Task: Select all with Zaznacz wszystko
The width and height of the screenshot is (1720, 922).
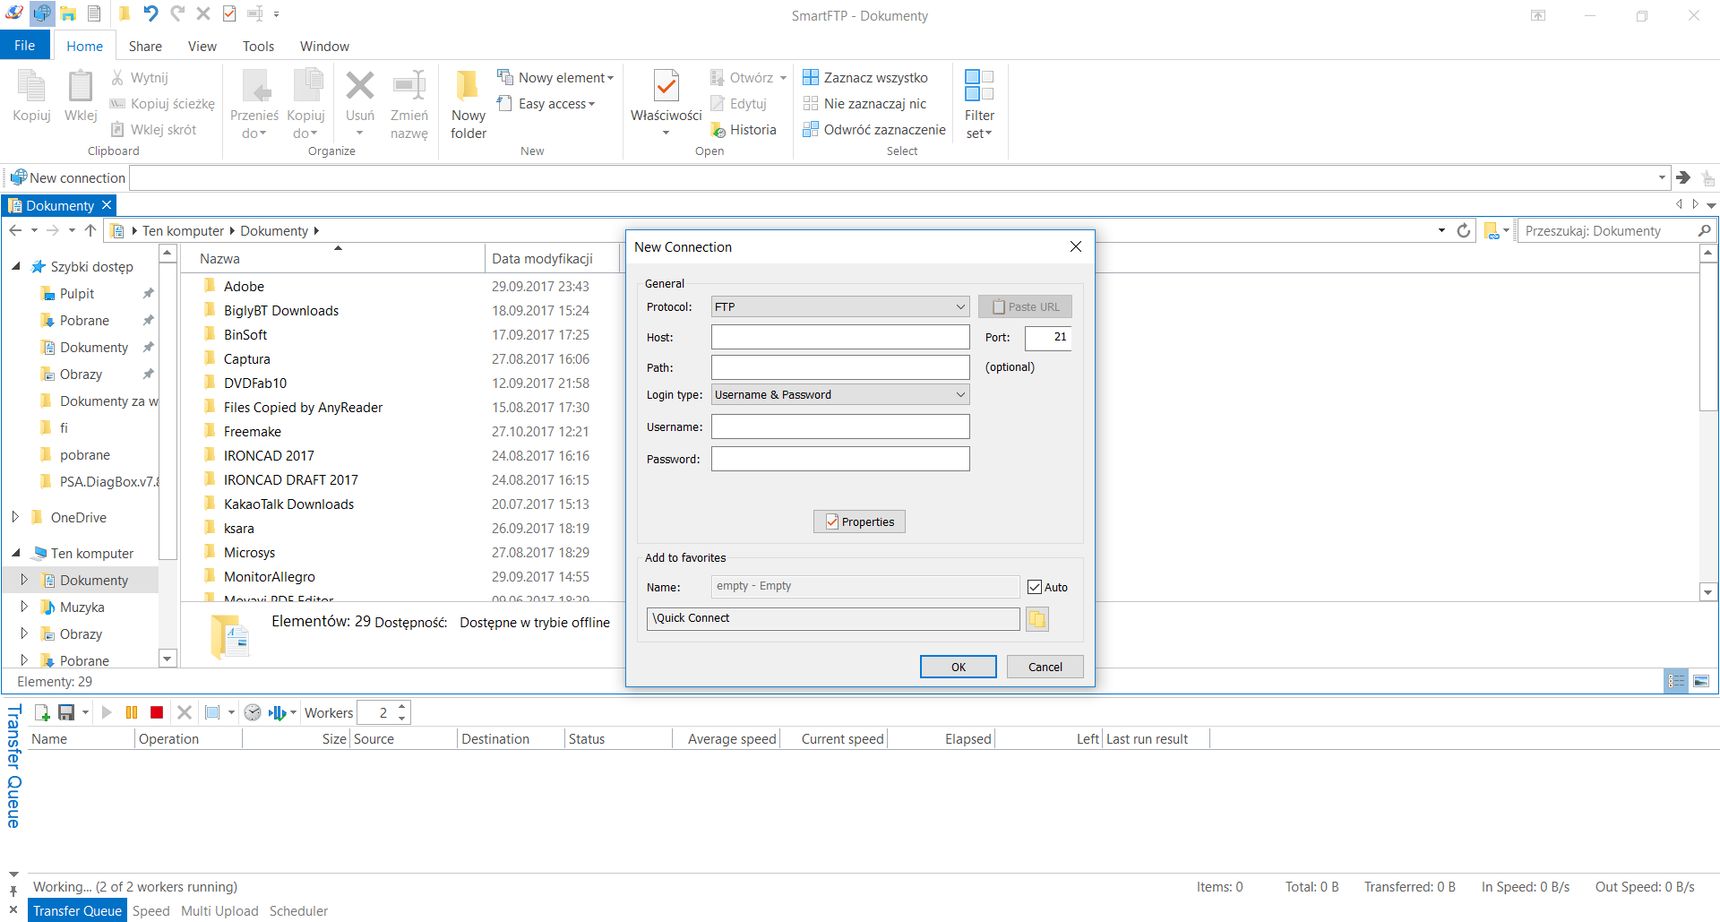Action: [x=865, y=78]
